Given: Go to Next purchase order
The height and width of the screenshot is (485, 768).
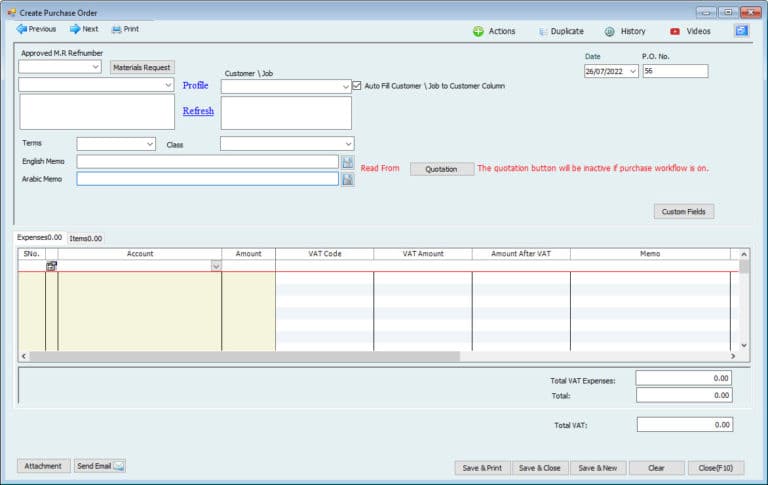Looking at the screenshot, I should [x=84, y=29].
